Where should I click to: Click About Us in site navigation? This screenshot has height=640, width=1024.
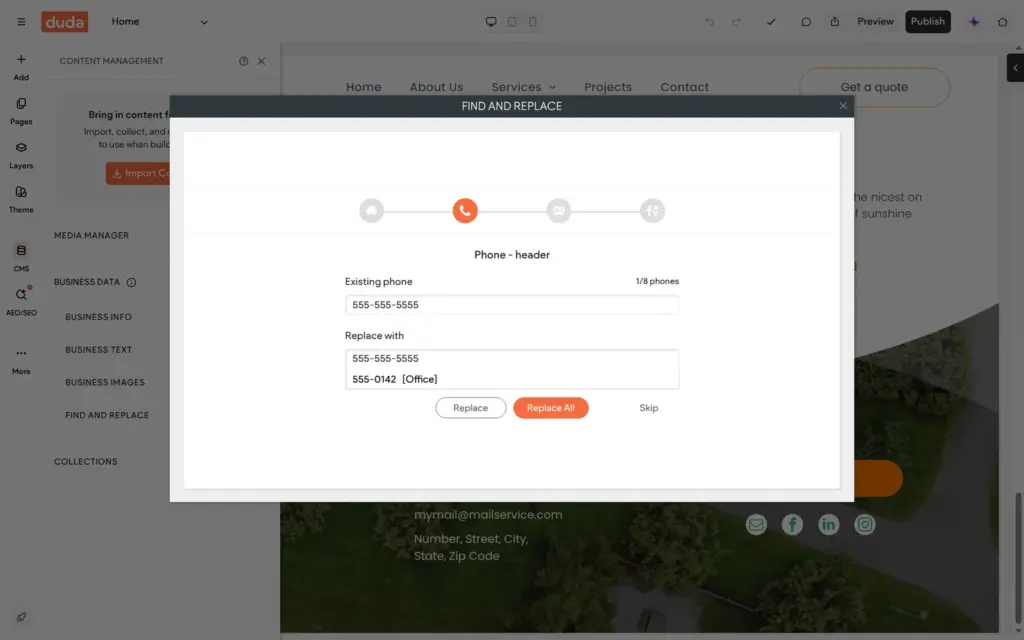[436, 87]
